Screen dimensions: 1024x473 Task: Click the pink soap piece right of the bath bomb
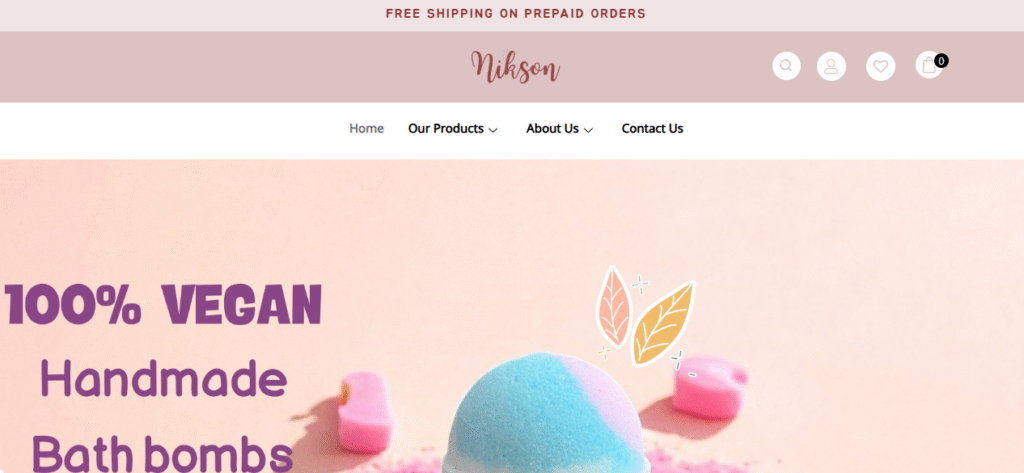[x=709, y=386]
